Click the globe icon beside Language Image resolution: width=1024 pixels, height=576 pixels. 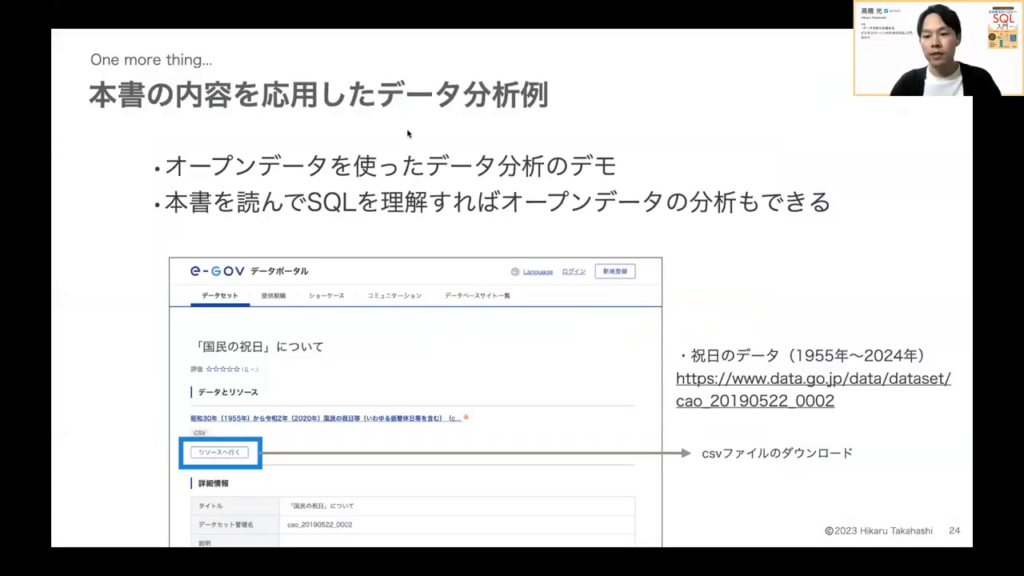[x=515, y=271]
